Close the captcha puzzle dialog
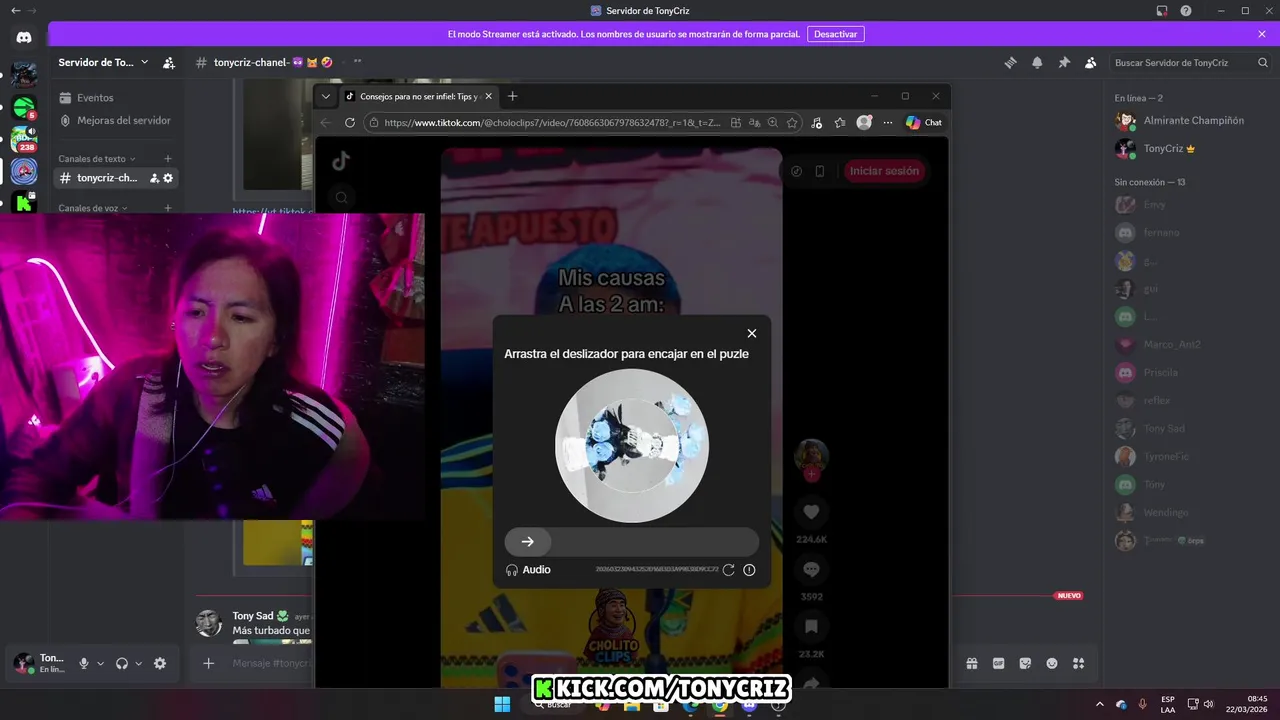The width and height of the screenshot is (1280, 720). [x=752, y=333]
